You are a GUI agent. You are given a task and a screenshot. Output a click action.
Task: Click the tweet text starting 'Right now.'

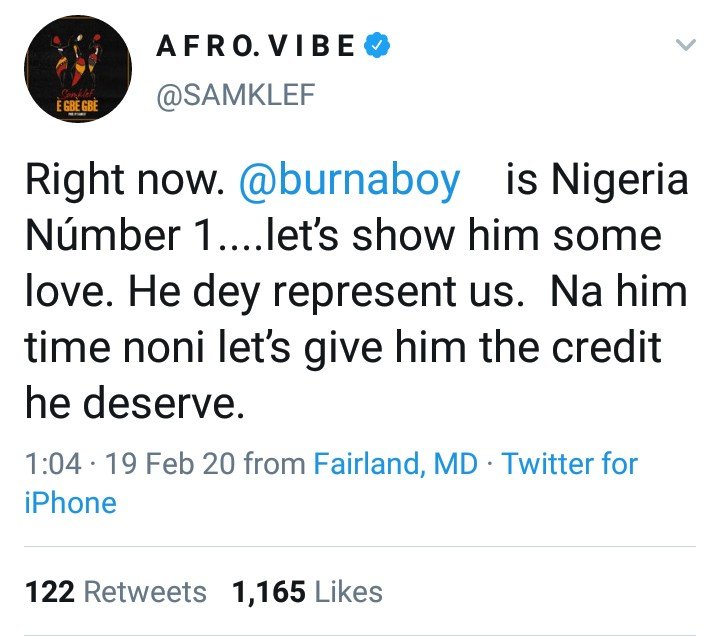click(130, 181)
